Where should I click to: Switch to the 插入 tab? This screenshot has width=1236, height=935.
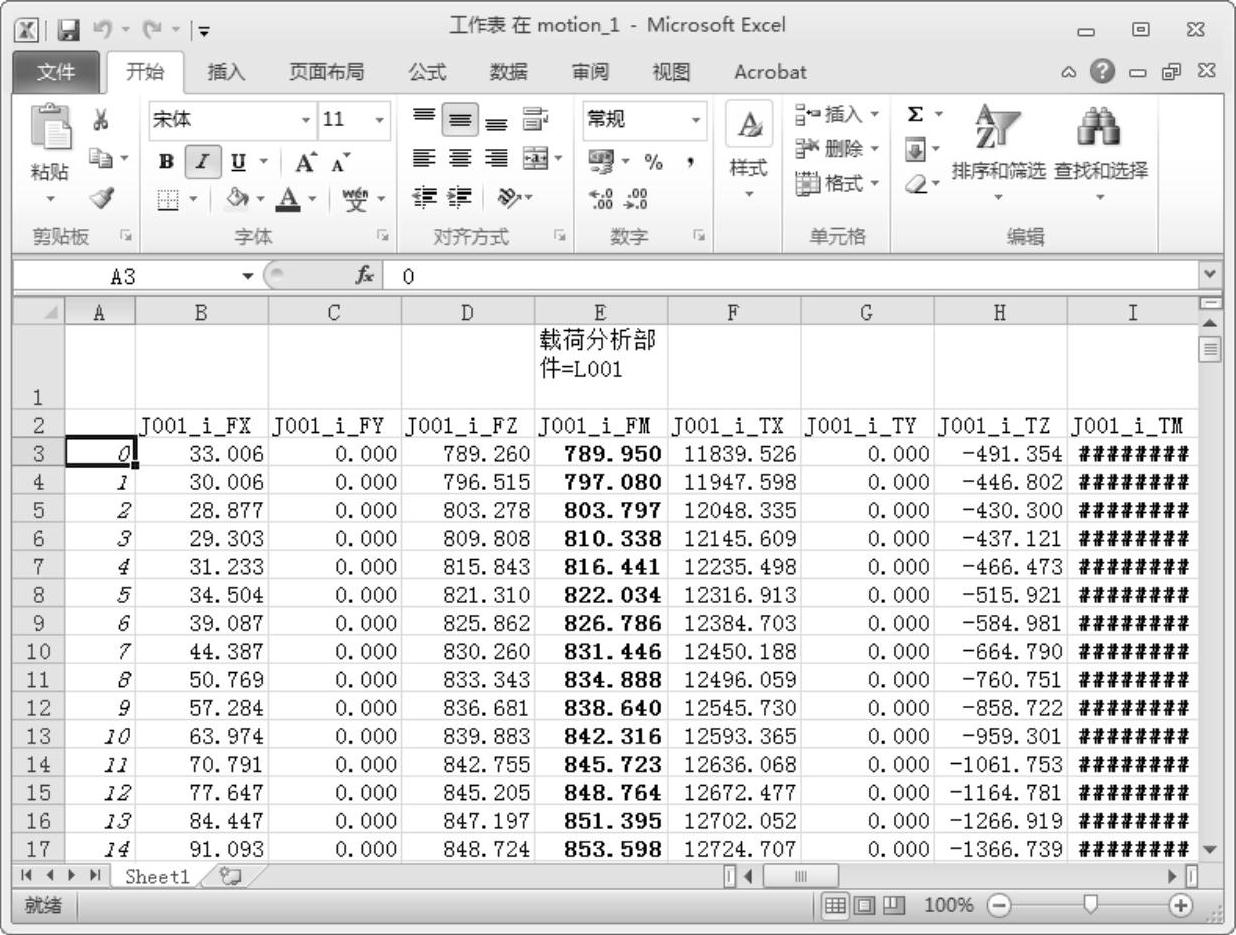[225, 72]
